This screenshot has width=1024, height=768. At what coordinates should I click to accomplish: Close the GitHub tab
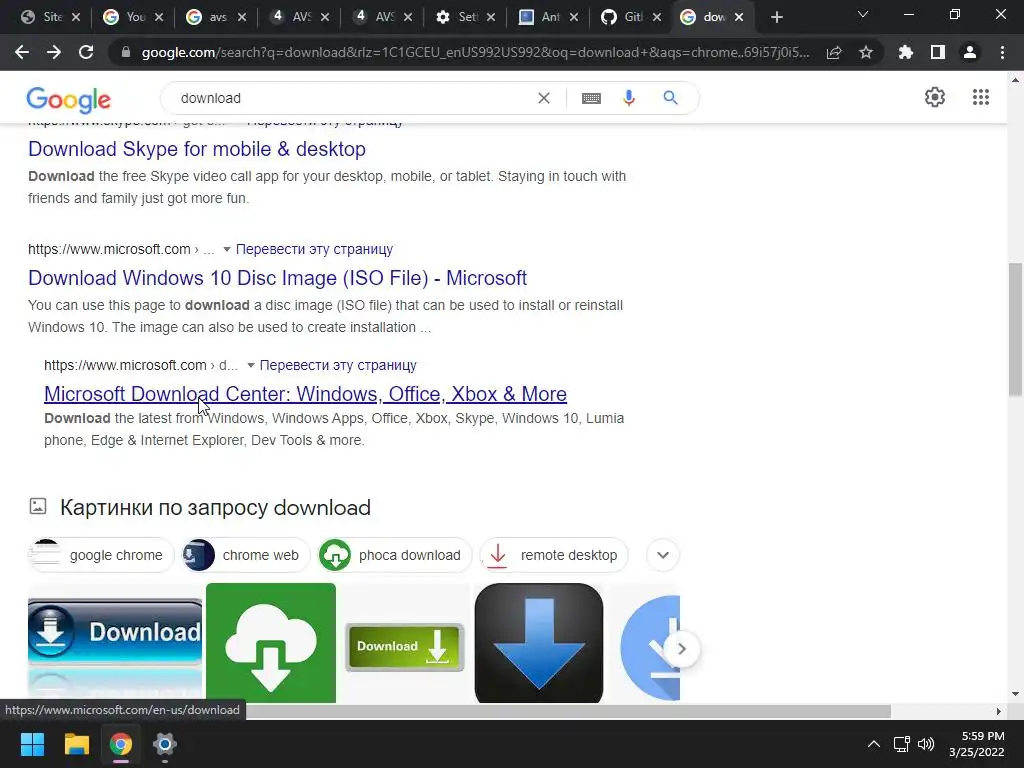pos(656,17)
